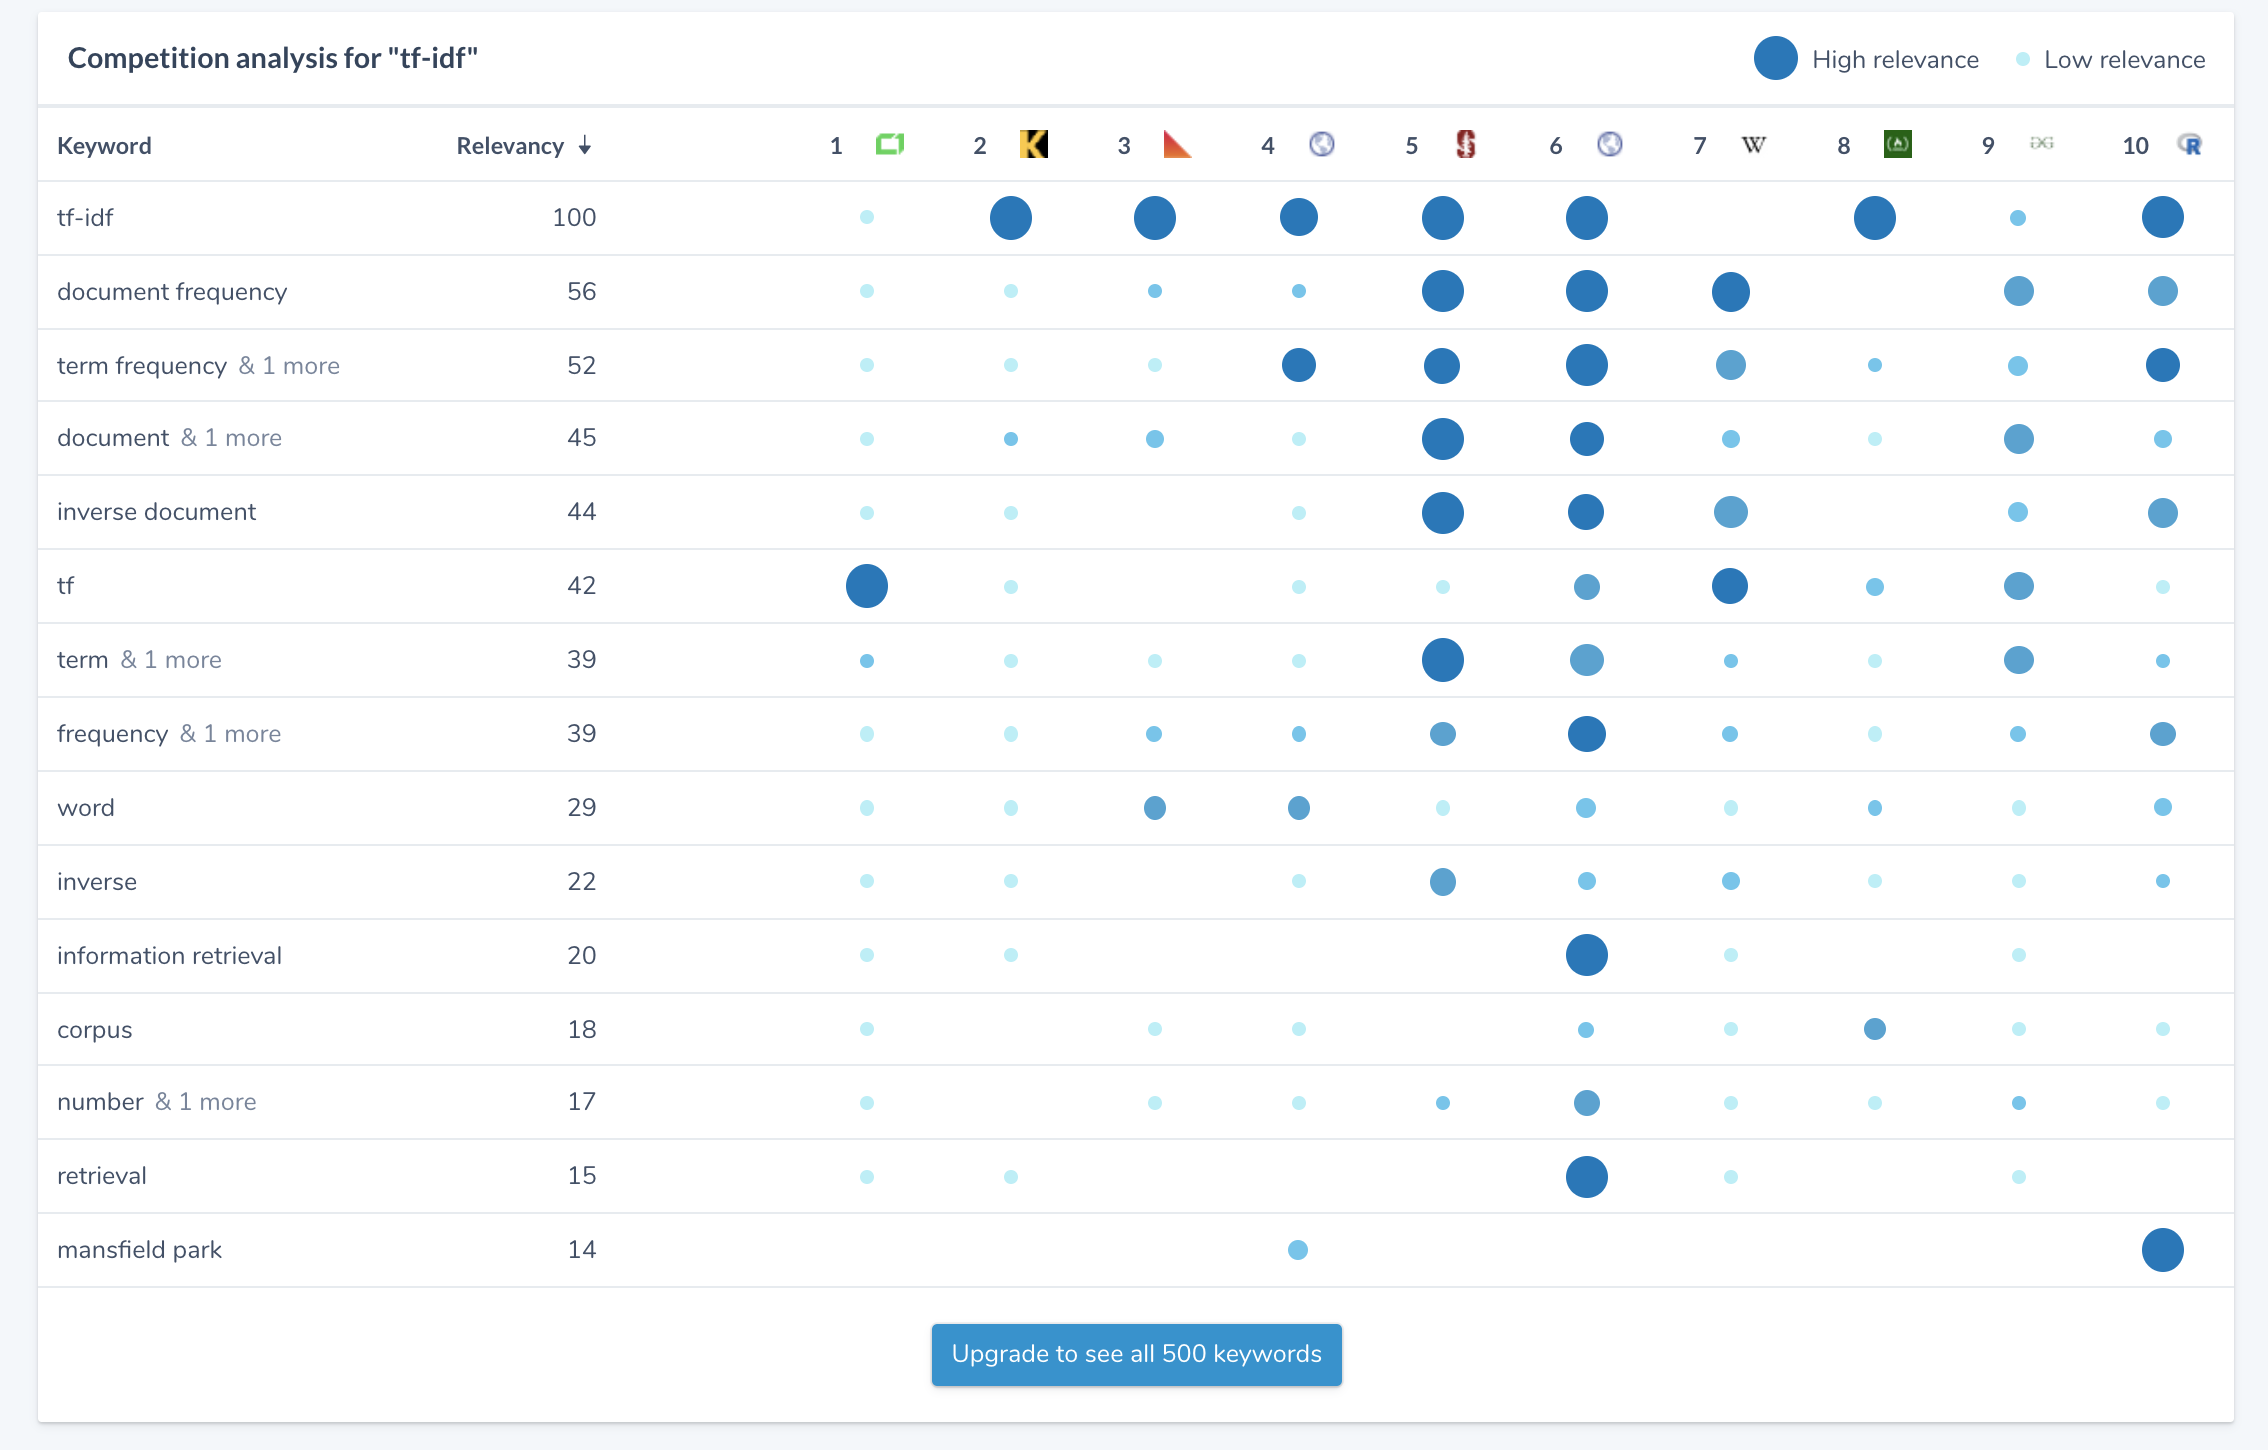Click the Stanford favicon for result 5

click(x=1465, y=145)
